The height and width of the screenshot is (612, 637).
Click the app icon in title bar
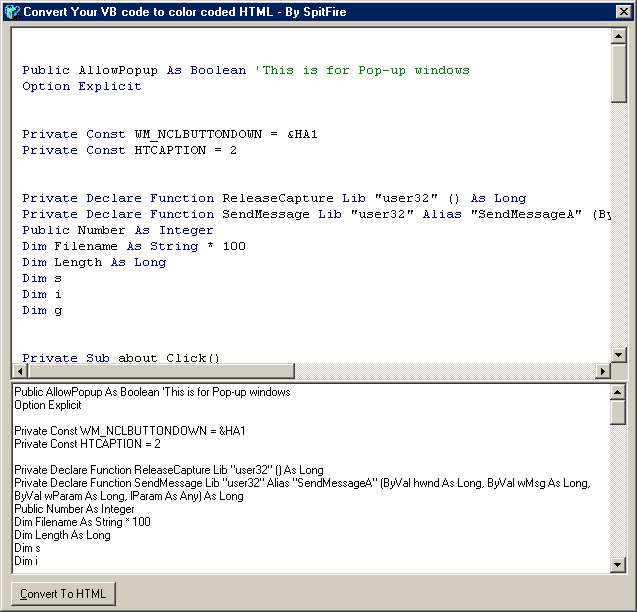coord(12,12)
